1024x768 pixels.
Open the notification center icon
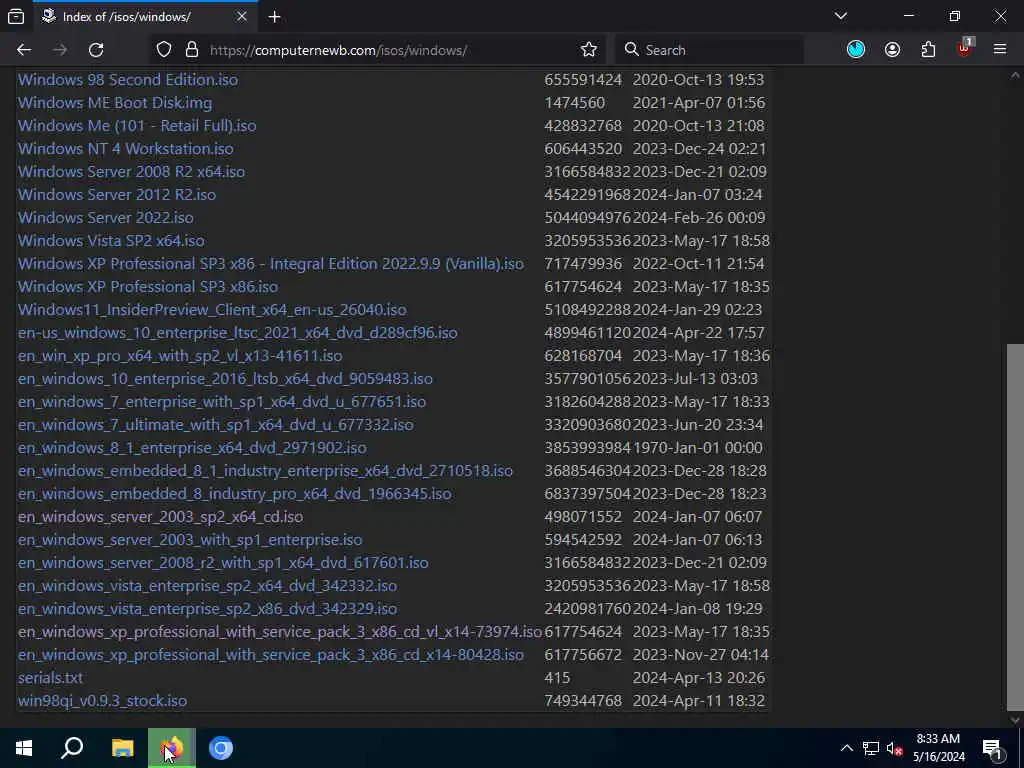(993, 748)
